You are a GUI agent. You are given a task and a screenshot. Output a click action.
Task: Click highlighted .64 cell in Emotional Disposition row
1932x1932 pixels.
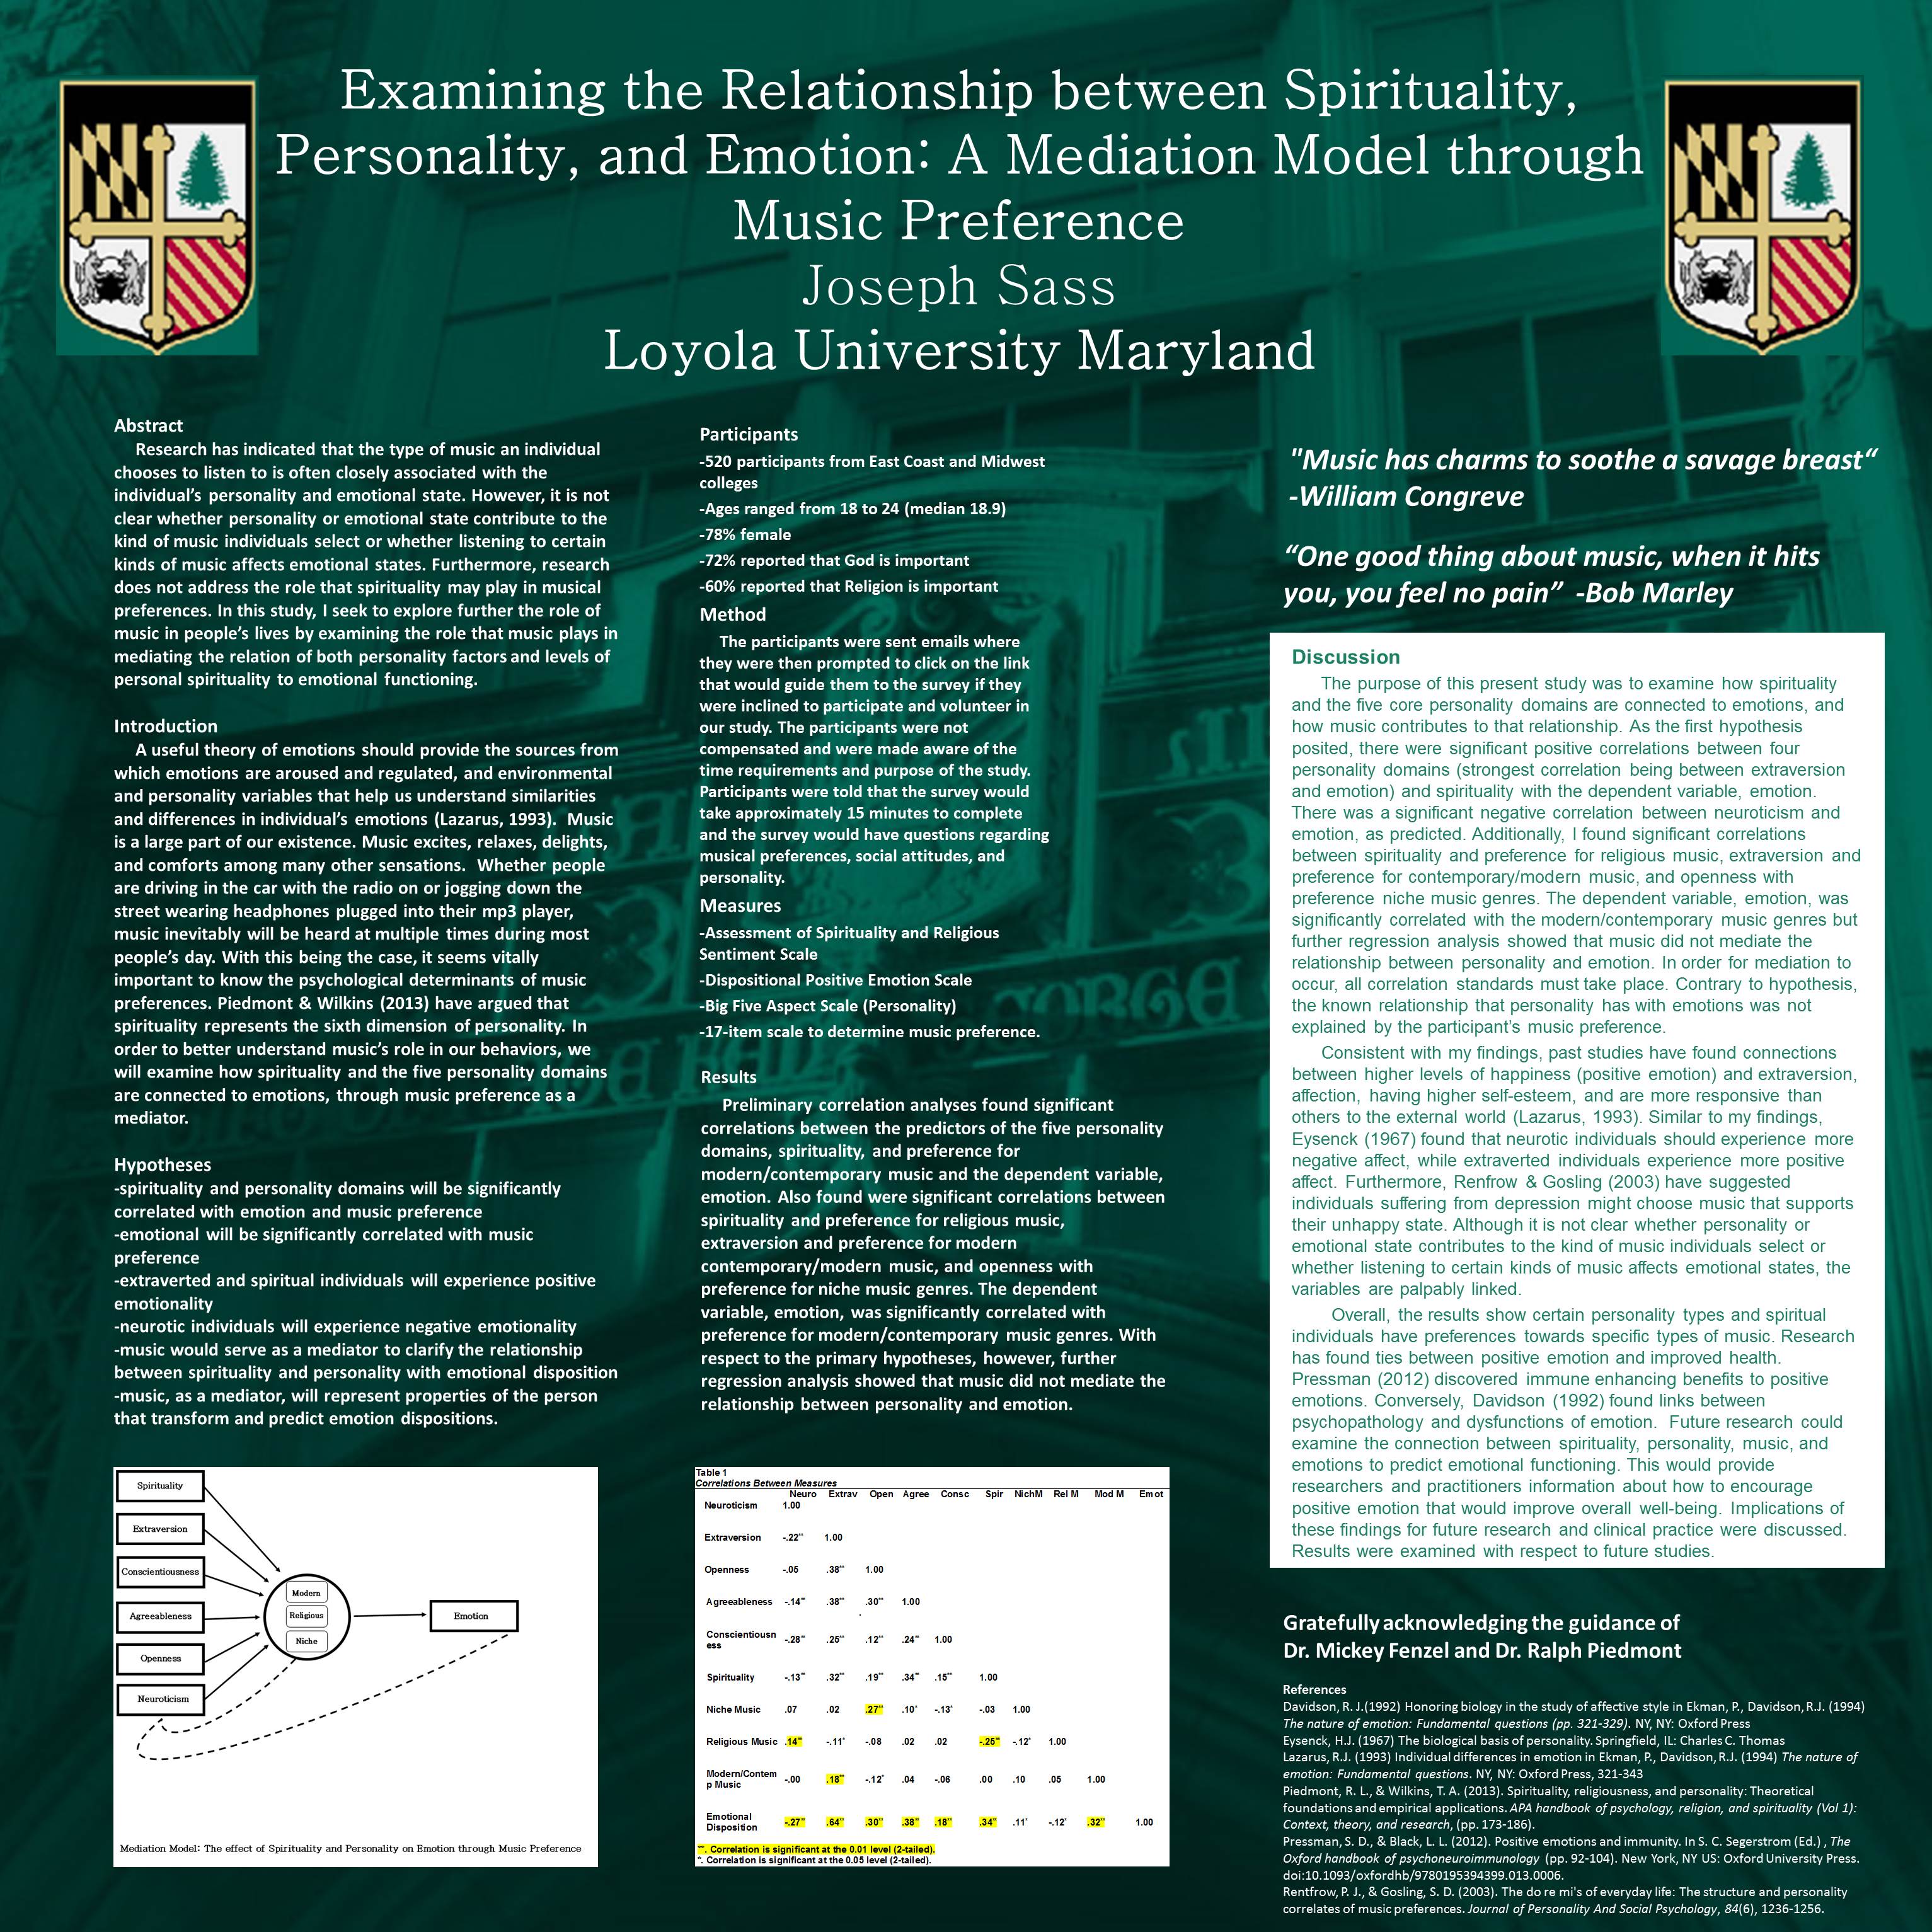point(835,1822)
